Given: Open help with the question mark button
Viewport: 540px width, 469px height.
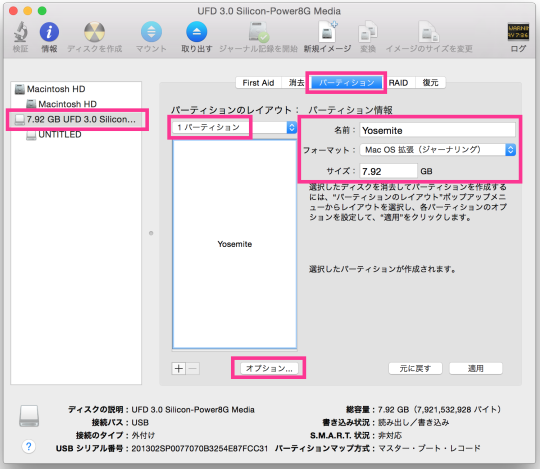Looking at the screenshot, I should (29, 447).
